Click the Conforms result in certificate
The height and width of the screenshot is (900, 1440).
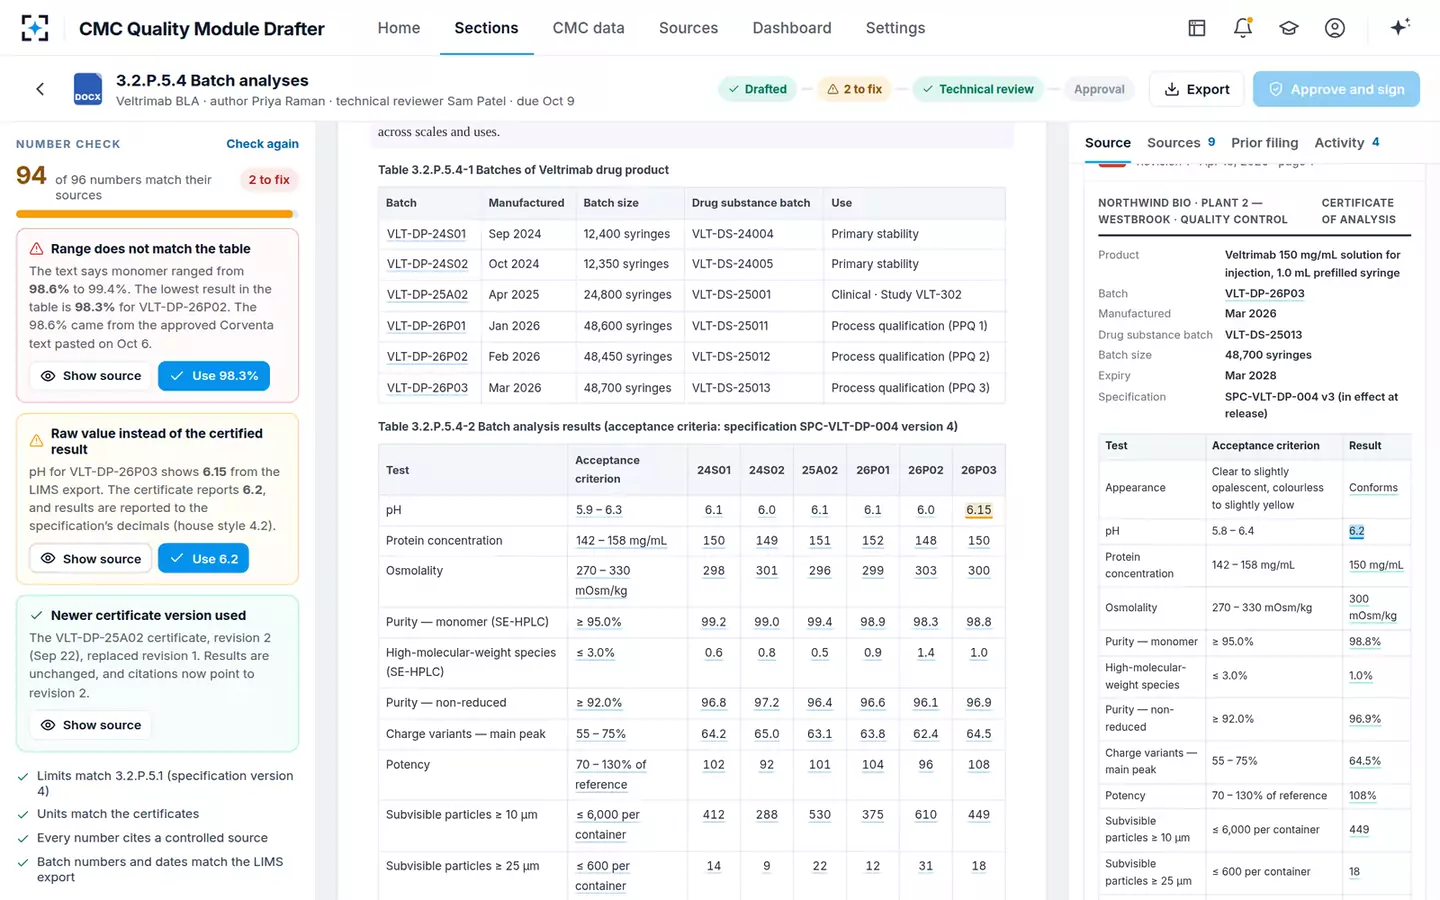(1373, 488)
